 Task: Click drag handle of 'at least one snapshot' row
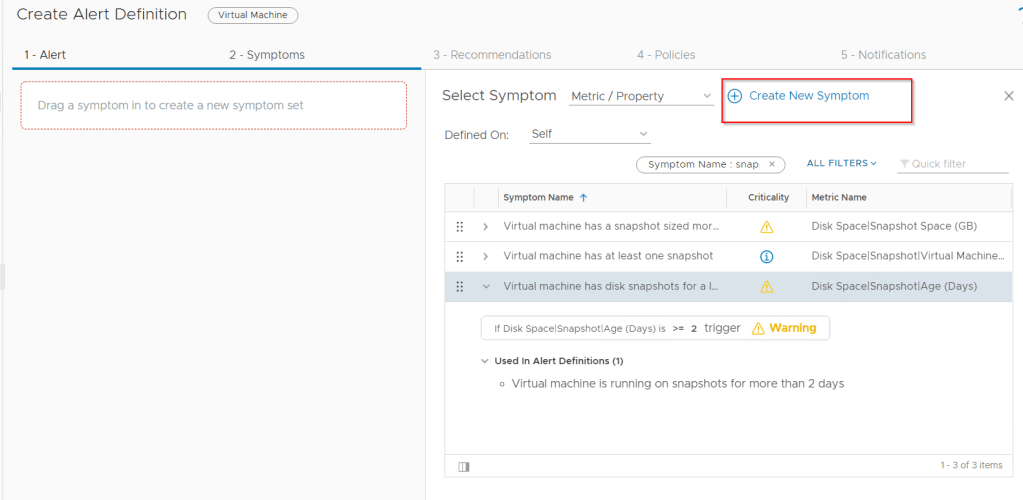point(460,257)
